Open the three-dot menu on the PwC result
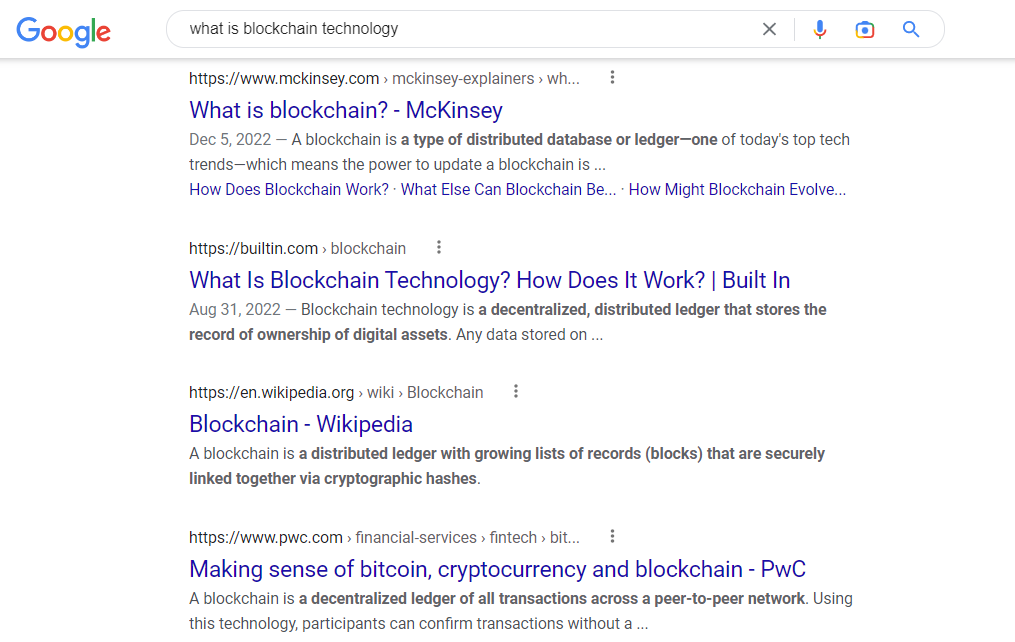 coord(612,535)
